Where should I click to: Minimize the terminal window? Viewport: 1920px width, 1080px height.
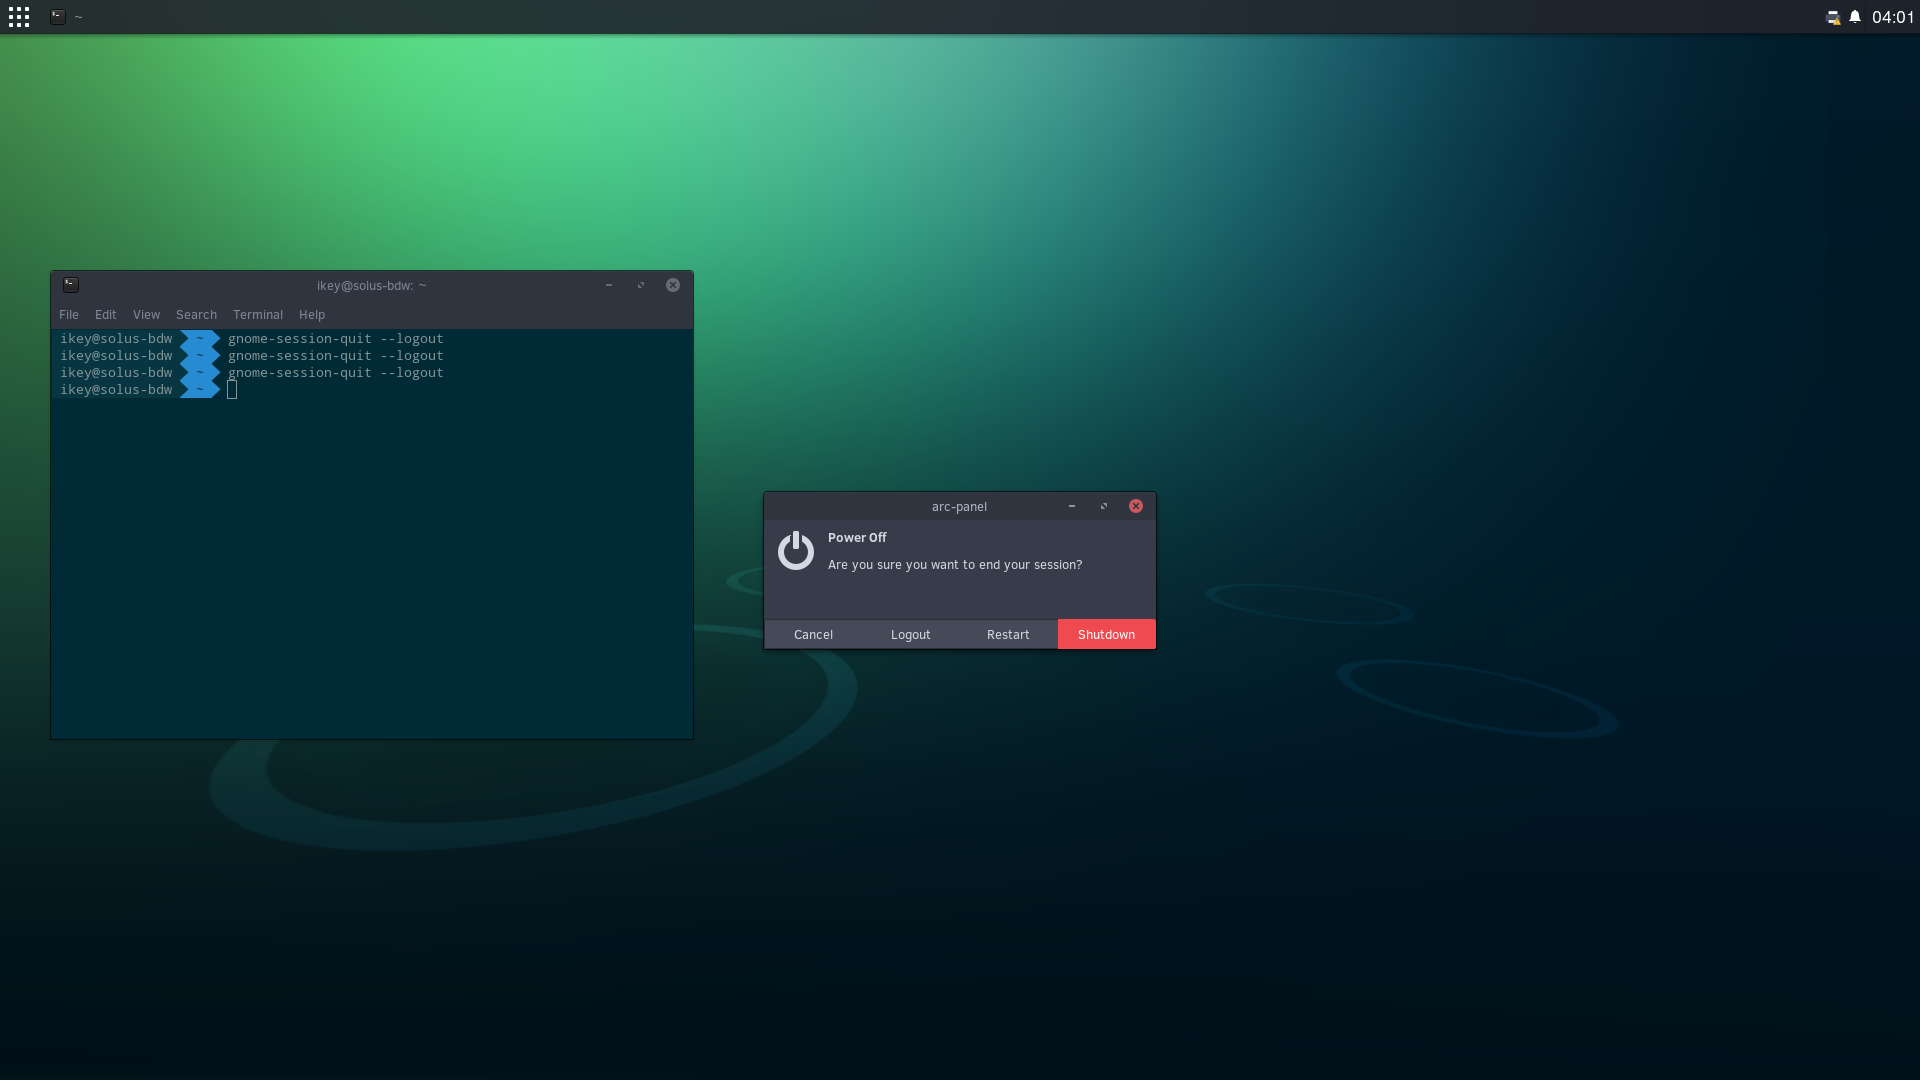608,285
